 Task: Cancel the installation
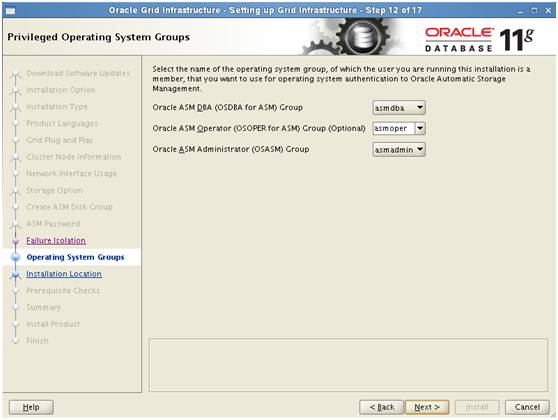pyautogui.click(x=527, y=407)
